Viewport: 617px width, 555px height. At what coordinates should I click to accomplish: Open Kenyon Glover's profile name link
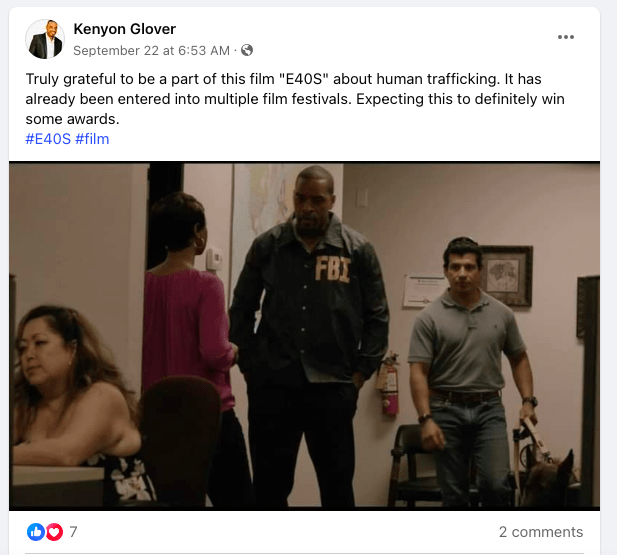pyautogui.click(x=124, y=29)
